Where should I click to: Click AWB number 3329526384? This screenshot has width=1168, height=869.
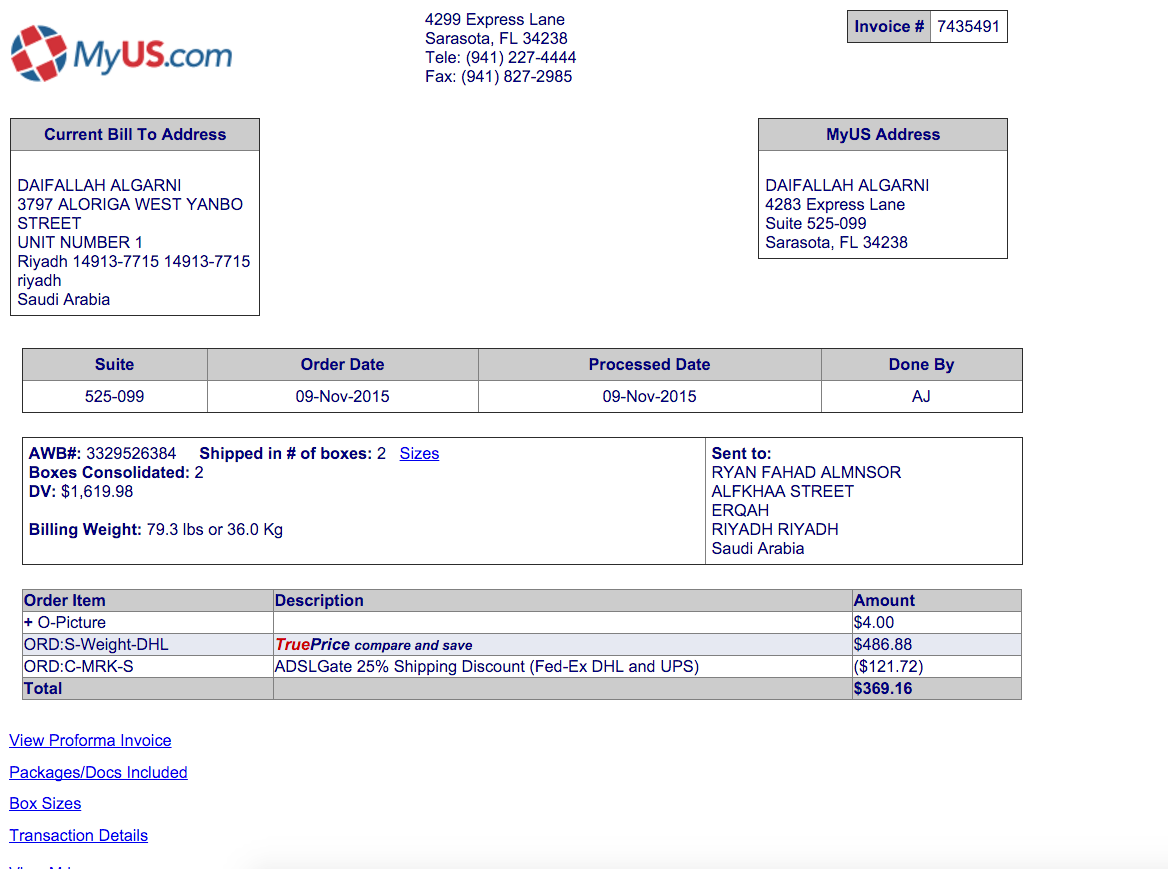point(130,453)
